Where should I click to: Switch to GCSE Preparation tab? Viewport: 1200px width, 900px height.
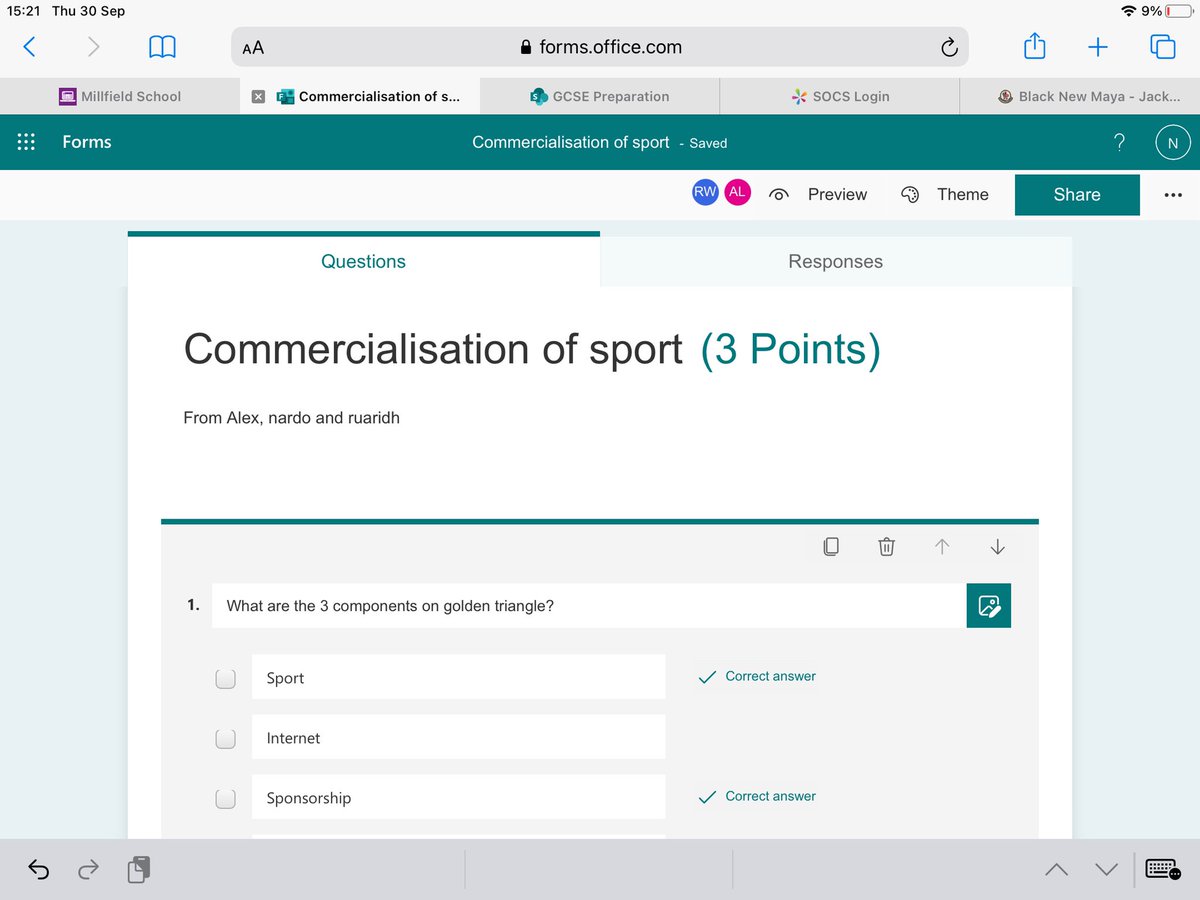coord(599,97)
